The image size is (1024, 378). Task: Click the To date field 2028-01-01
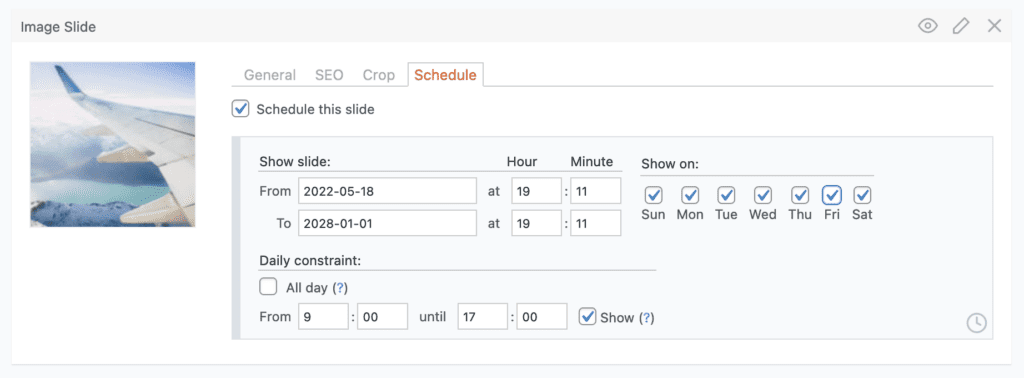coord(388,223)
